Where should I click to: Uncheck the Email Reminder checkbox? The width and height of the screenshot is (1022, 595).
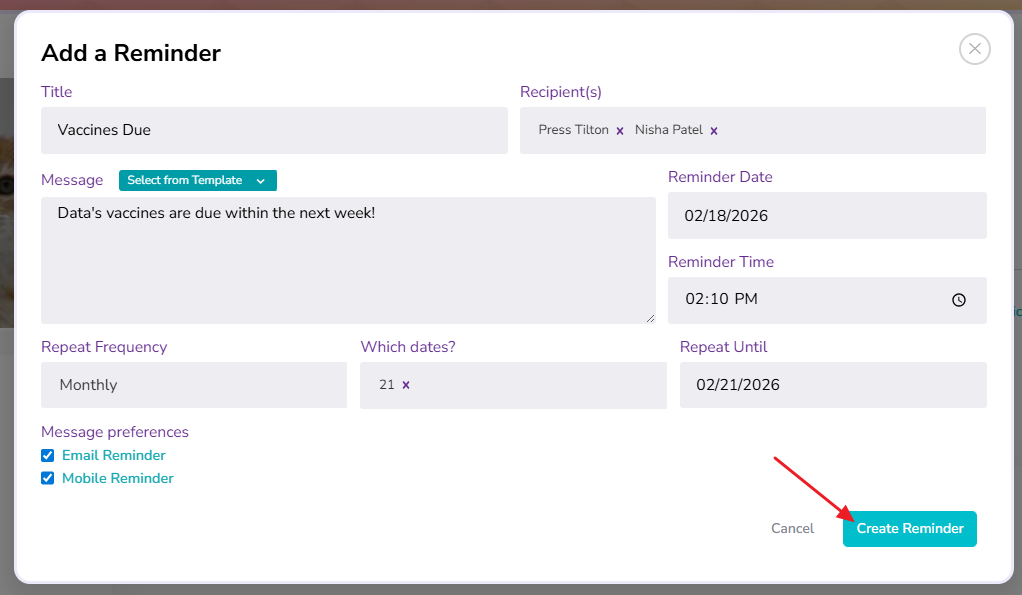48,456
